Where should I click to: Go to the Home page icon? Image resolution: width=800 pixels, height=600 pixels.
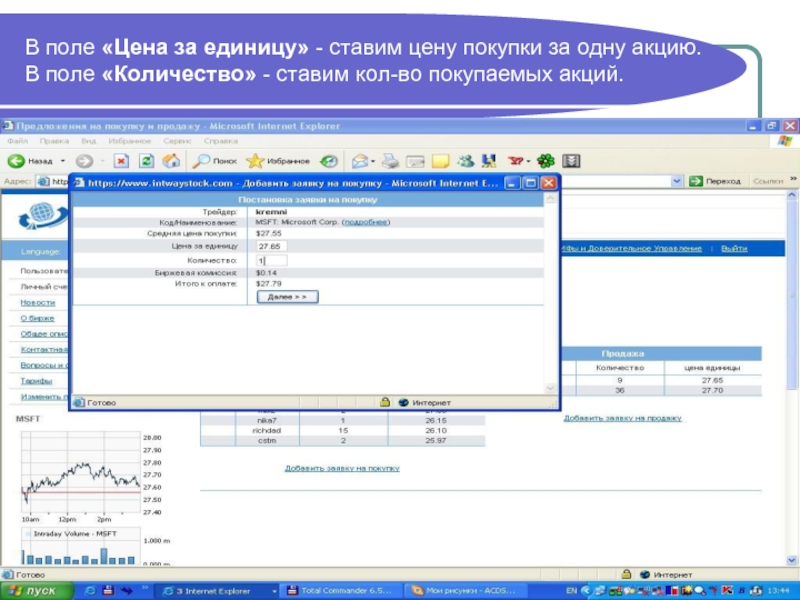click(x=172, y=161)
